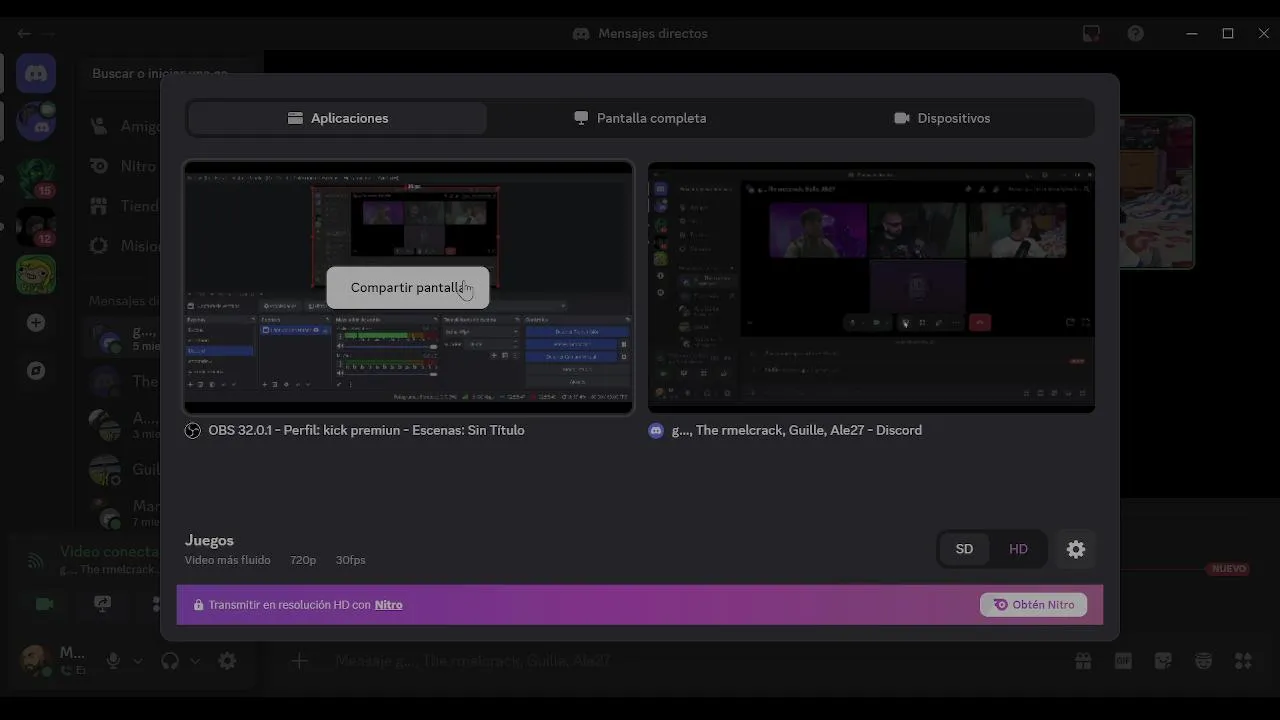Screen dimensions: 1280x720
Task: Open the gift icon in chat bar
Action: (1083, 661)
